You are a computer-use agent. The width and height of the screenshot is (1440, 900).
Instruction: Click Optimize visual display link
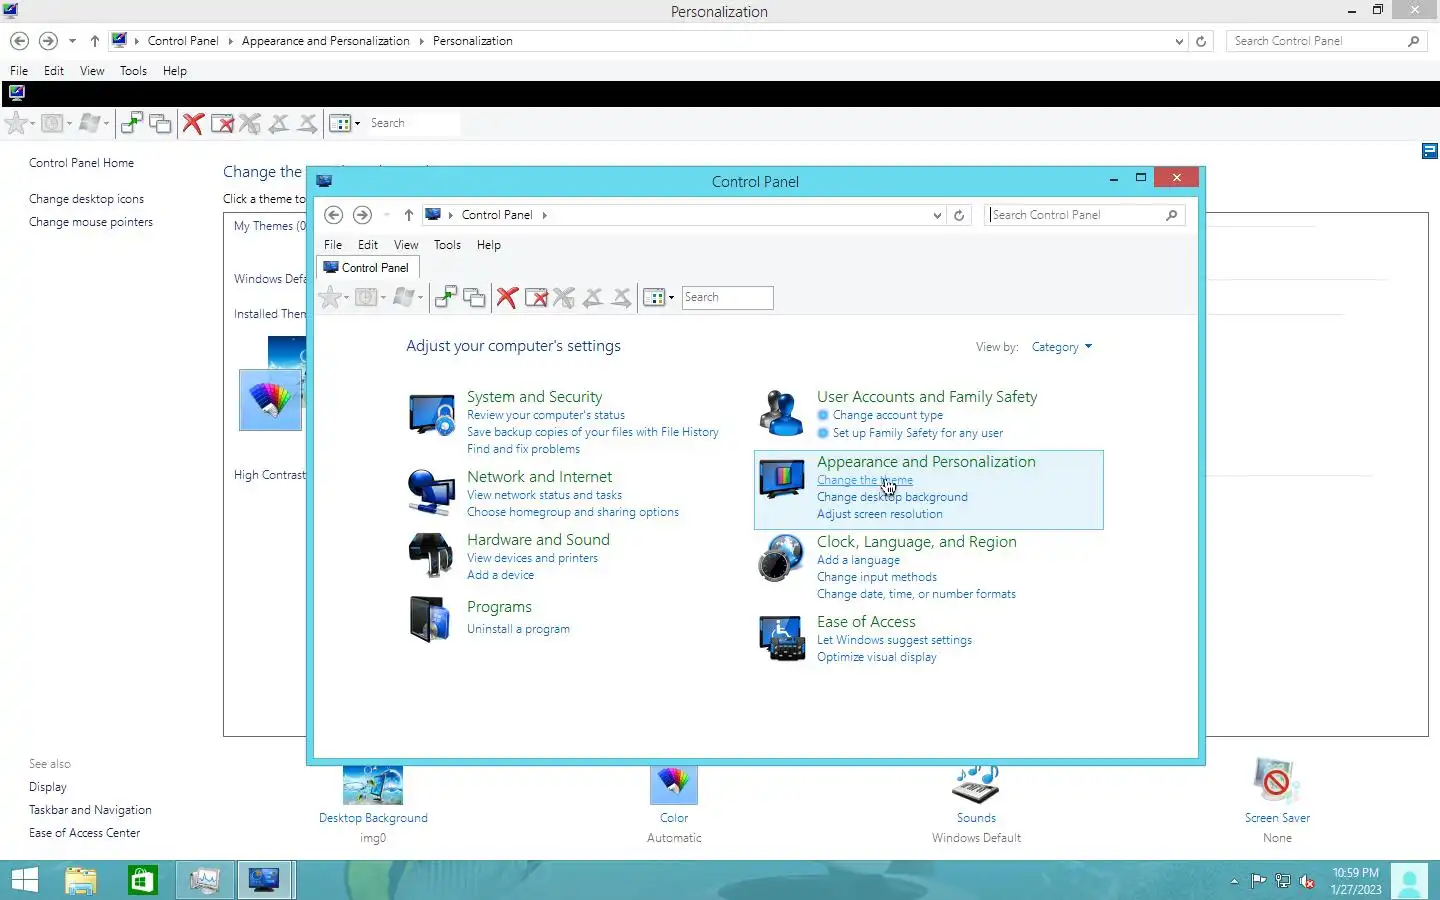pos(877,657)
